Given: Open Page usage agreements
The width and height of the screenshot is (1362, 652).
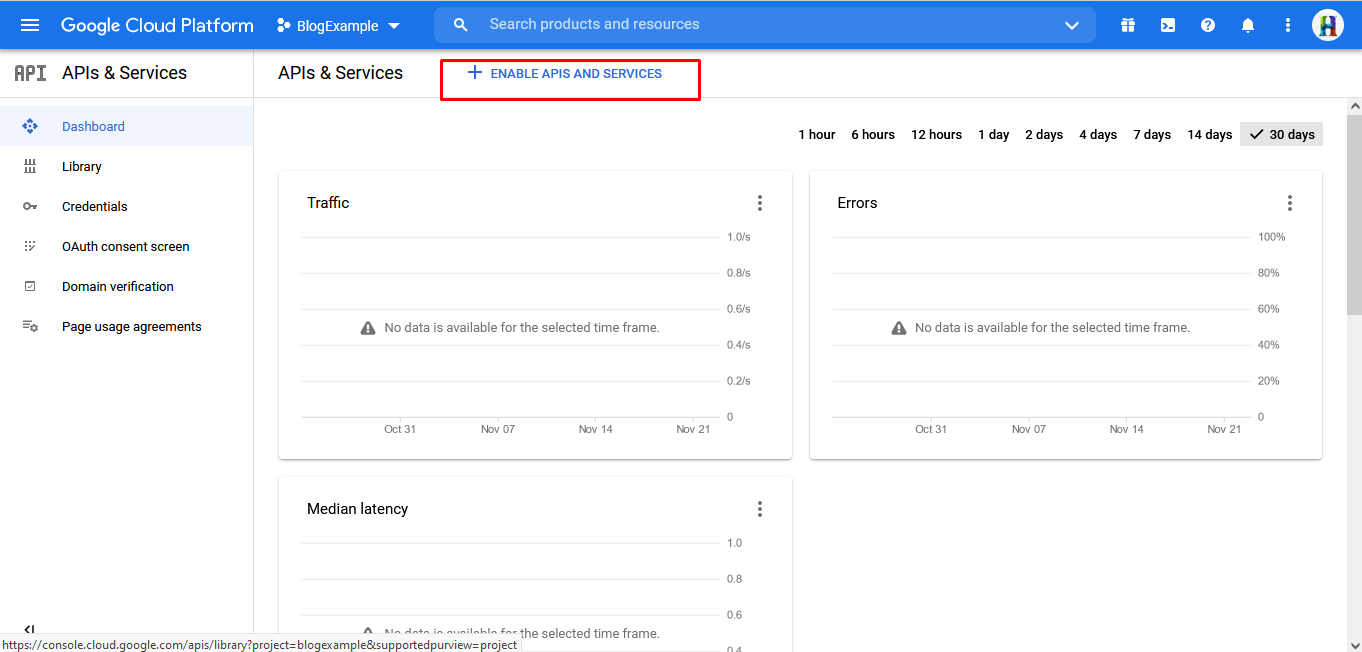Looking at the screenshot, I should [x=126, y=326].
